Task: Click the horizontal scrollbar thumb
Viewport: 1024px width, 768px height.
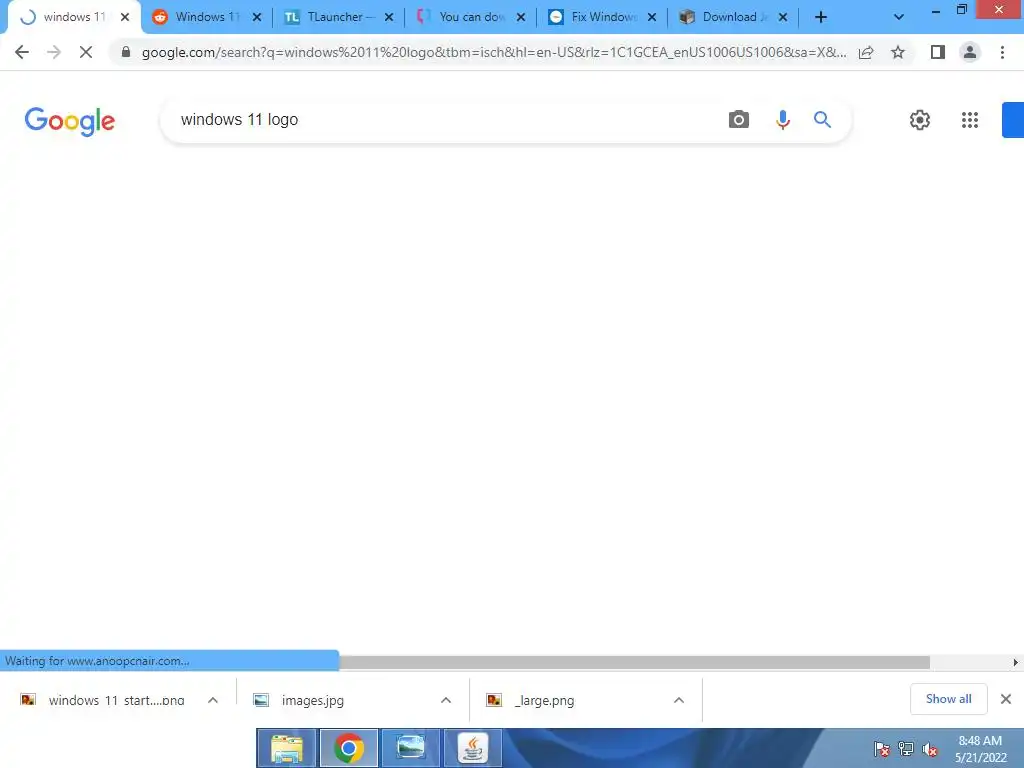Action: tap(634, 662)
